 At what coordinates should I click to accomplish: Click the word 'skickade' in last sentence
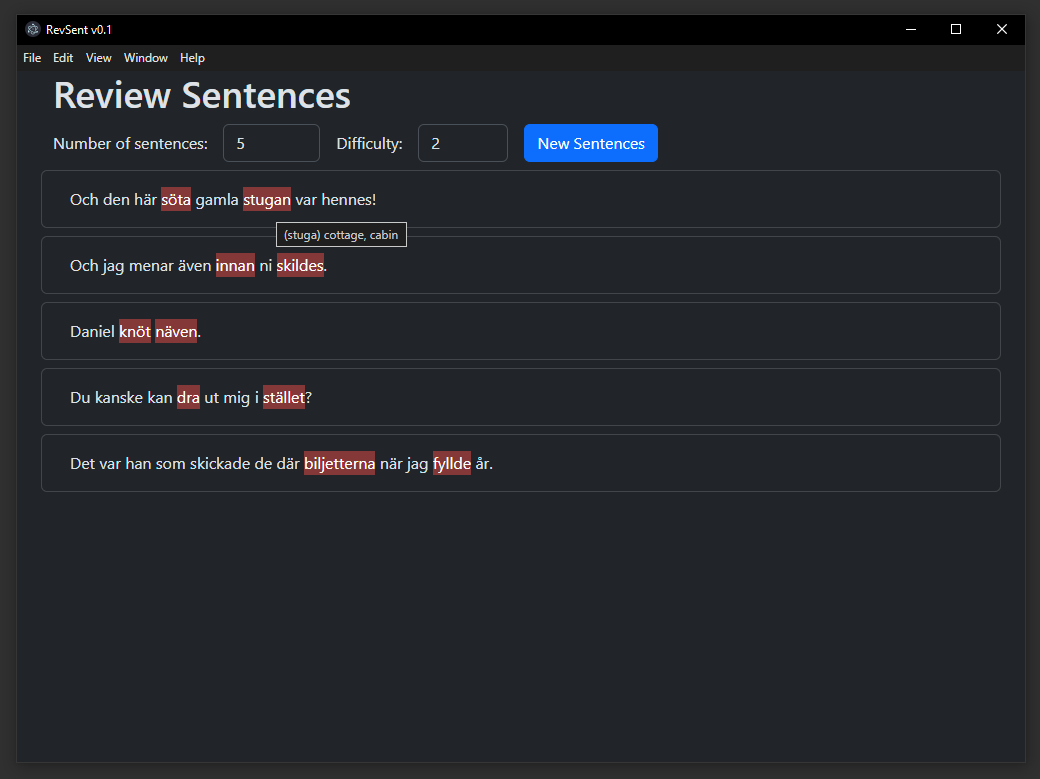click(x=220, y=463)
